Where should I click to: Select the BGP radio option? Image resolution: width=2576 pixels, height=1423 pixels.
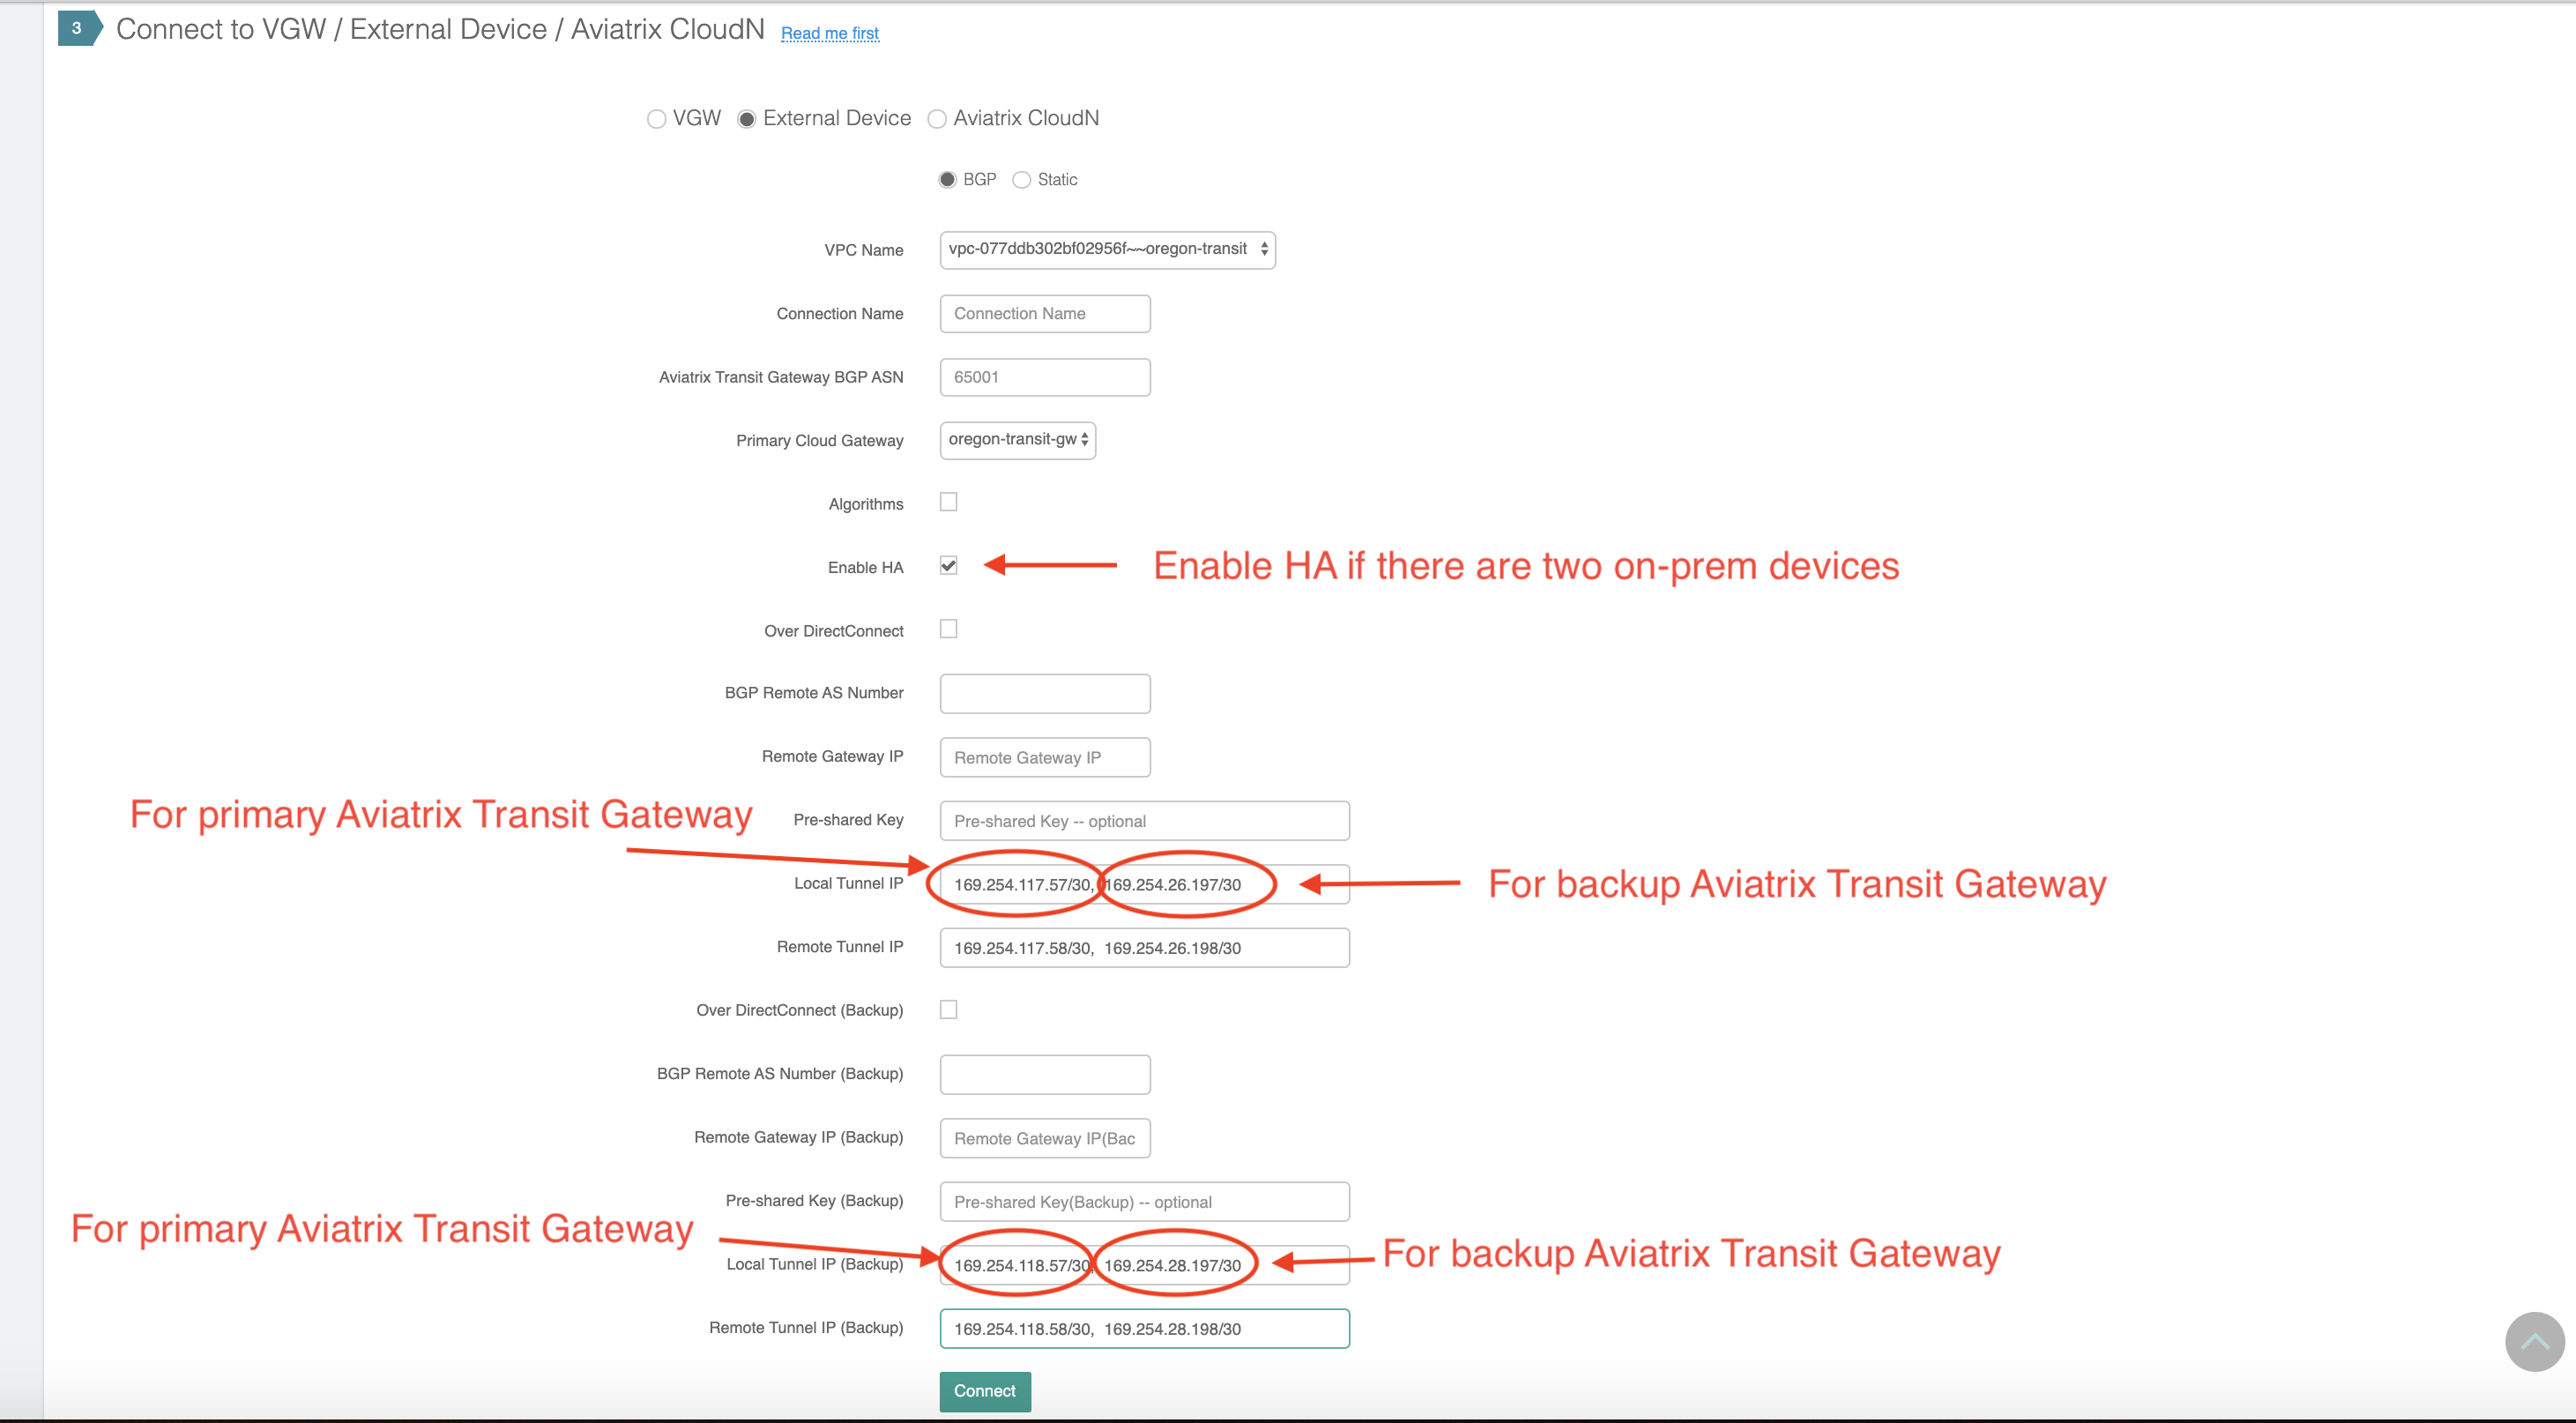click(948, 179)
